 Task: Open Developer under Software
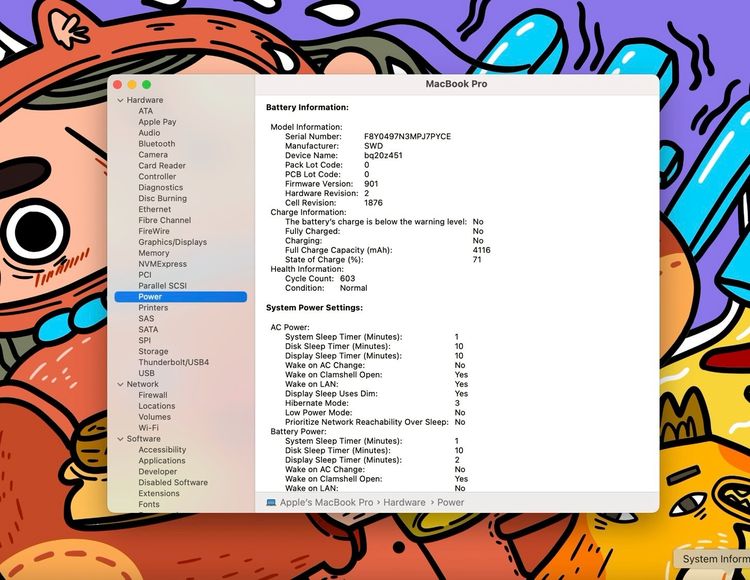tap(158, 472)
